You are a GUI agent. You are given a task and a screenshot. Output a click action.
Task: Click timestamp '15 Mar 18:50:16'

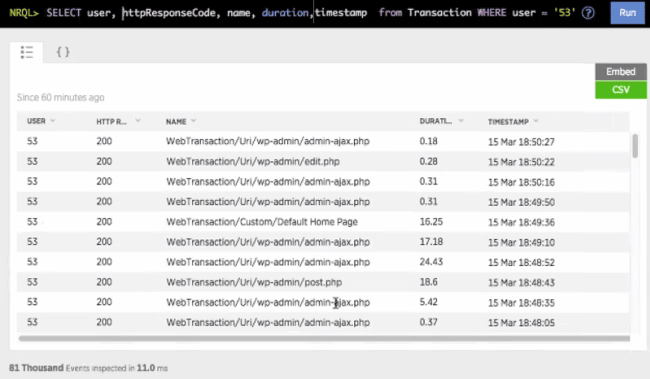pyautogui.click(x=521, y=182)
